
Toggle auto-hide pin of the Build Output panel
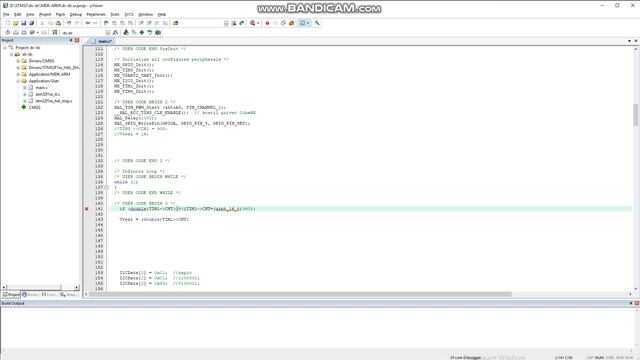(x=631, y=303)
